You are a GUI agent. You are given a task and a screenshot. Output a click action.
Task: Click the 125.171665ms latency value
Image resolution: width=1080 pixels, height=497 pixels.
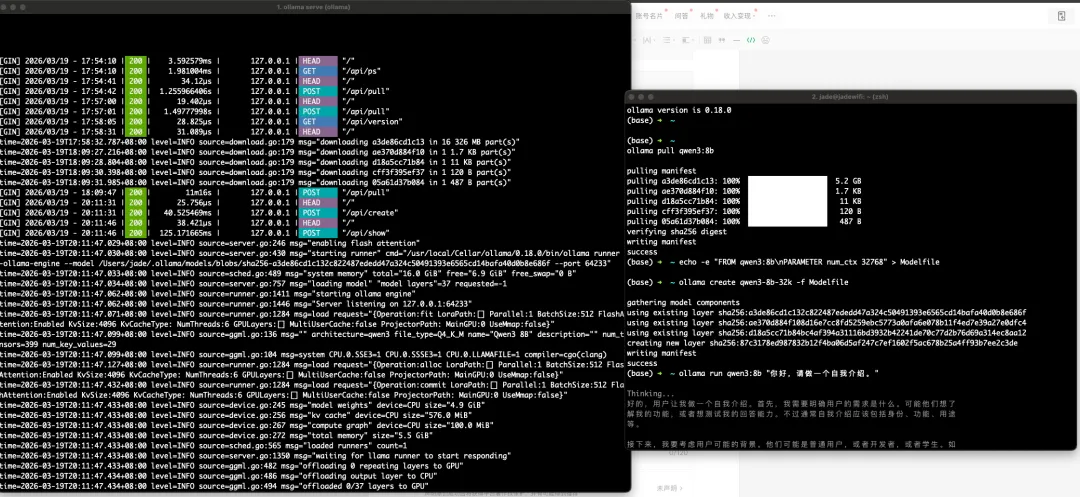(x=185, y=233)
